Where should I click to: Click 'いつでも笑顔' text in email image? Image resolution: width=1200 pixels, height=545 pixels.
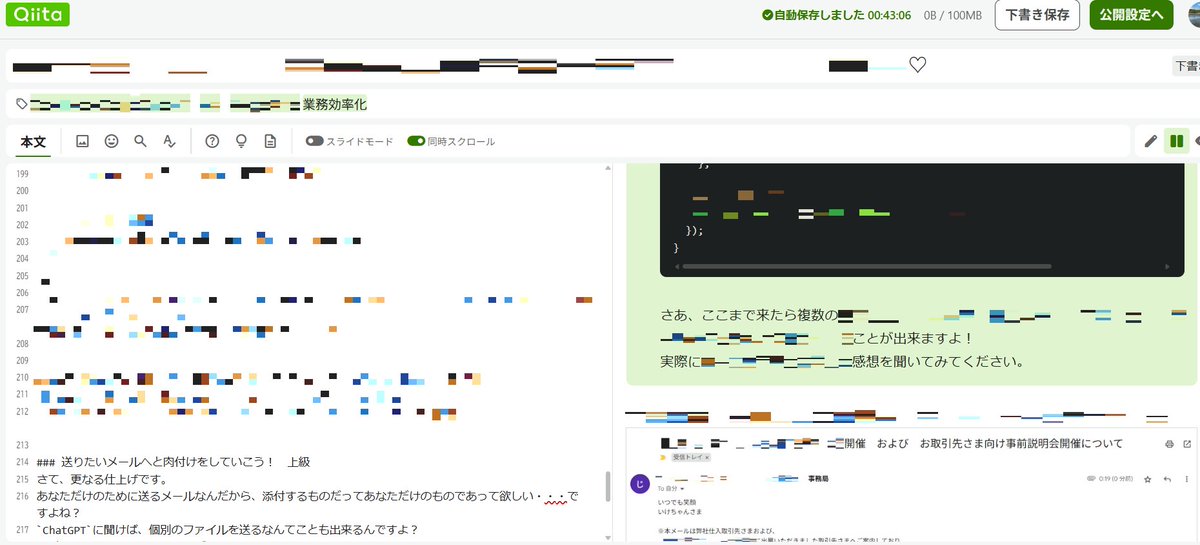(678, 503)
